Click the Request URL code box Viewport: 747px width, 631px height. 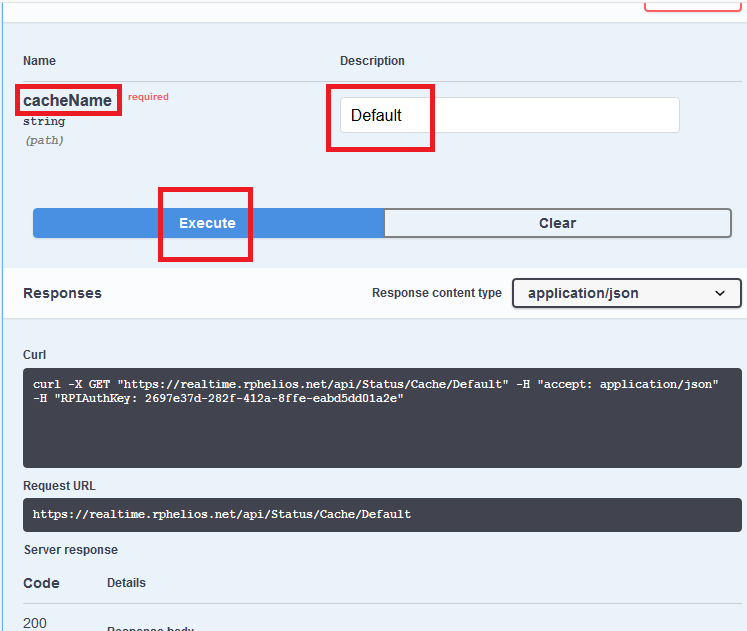(384, 515)
